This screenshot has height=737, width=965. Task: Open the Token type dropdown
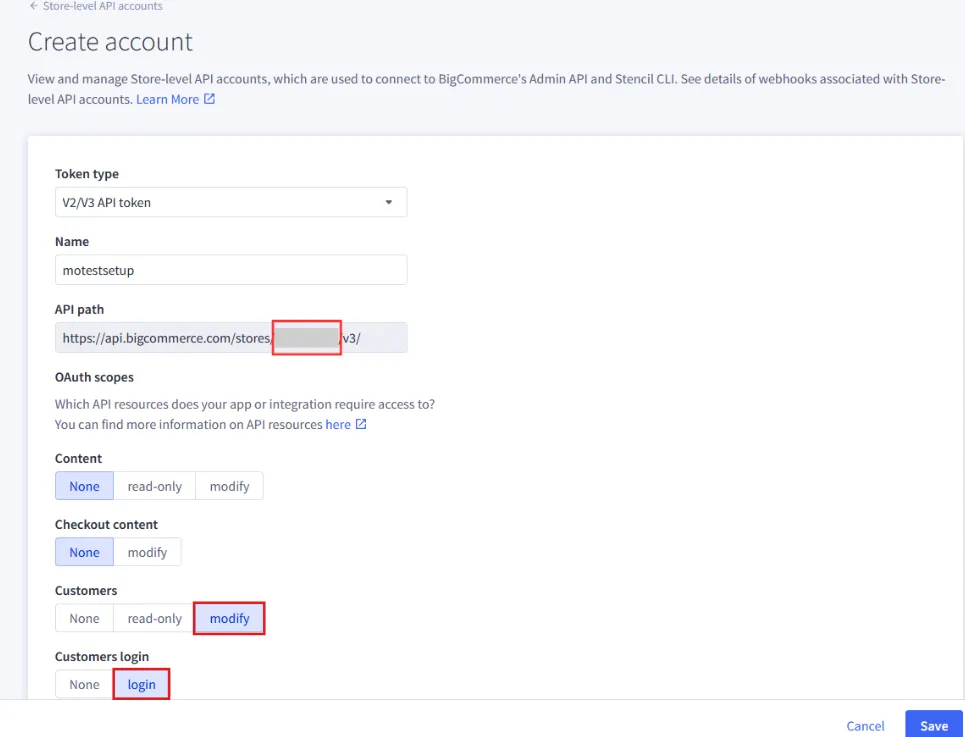click(231, 202)
